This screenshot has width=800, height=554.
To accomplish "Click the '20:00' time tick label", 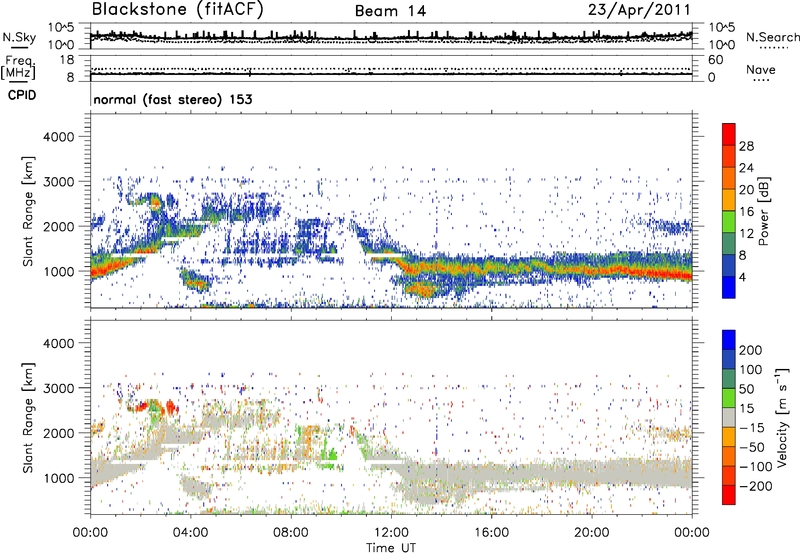I will 592,533.
